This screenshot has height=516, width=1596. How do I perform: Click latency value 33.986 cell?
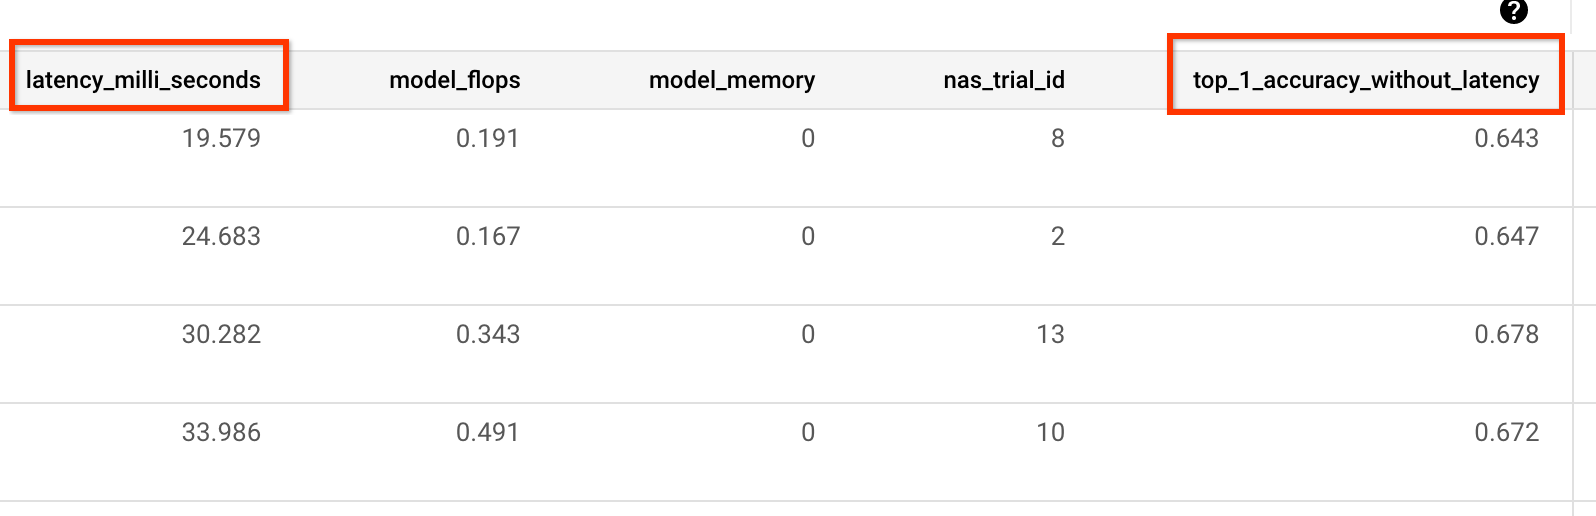[221, 432]
